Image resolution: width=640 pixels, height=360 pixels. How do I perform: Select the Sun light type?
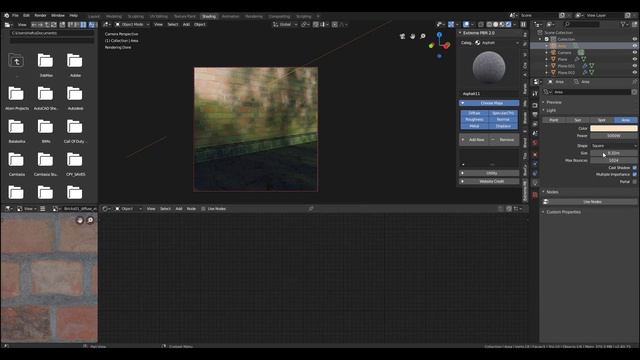tap(578, 120)
